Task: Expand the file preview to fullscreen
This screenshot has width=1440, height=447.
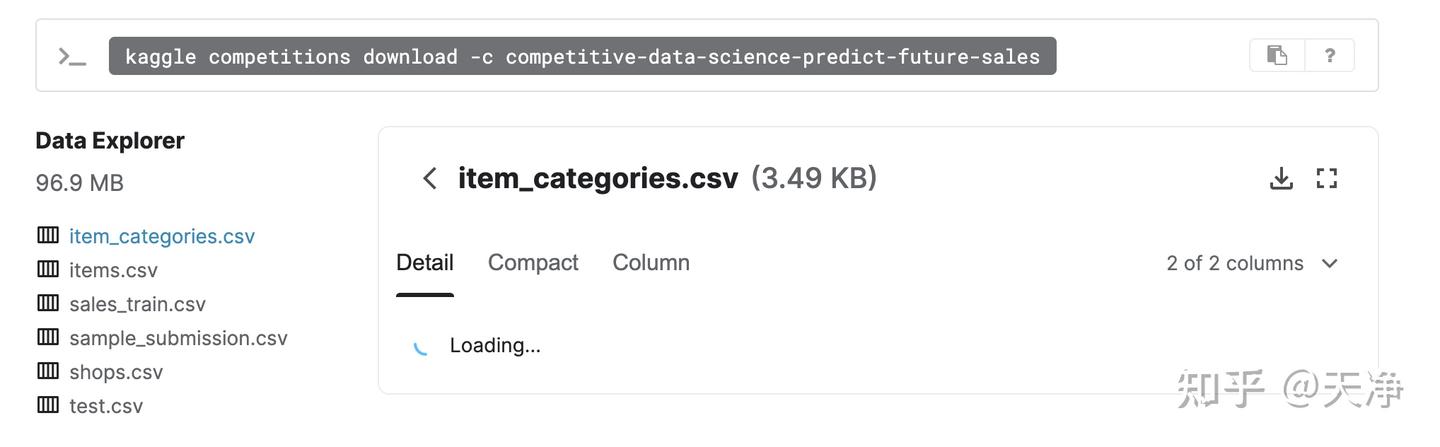Action: tap(1327, 179)
